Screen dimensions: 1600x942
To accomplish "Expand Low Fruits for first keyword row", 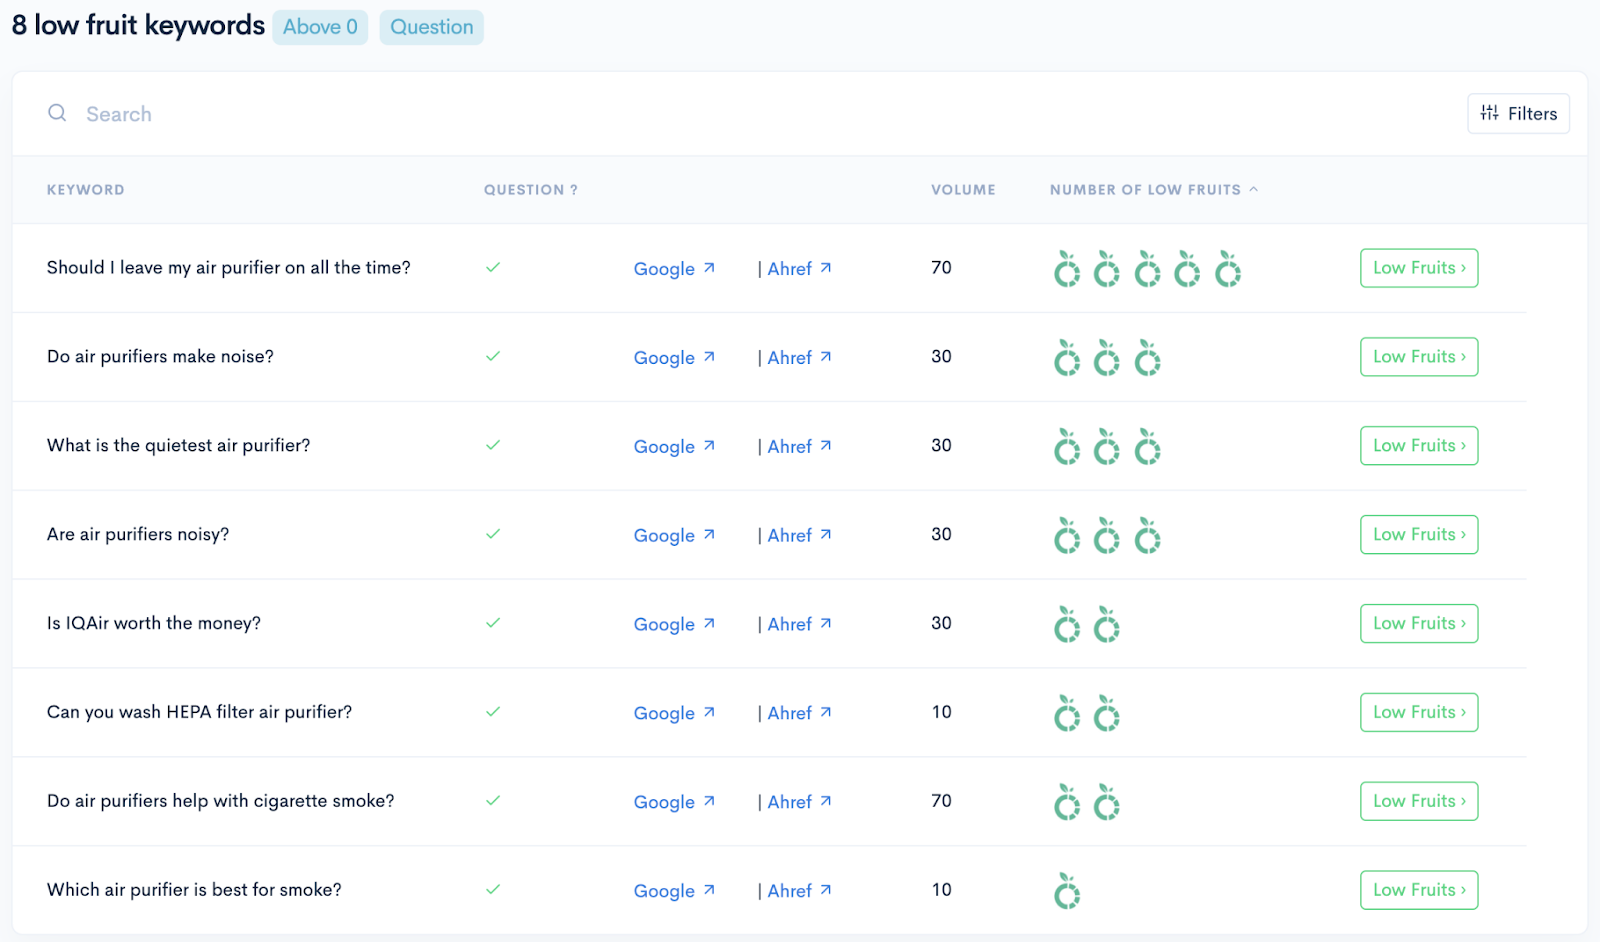I will (x=1419, y=268).
